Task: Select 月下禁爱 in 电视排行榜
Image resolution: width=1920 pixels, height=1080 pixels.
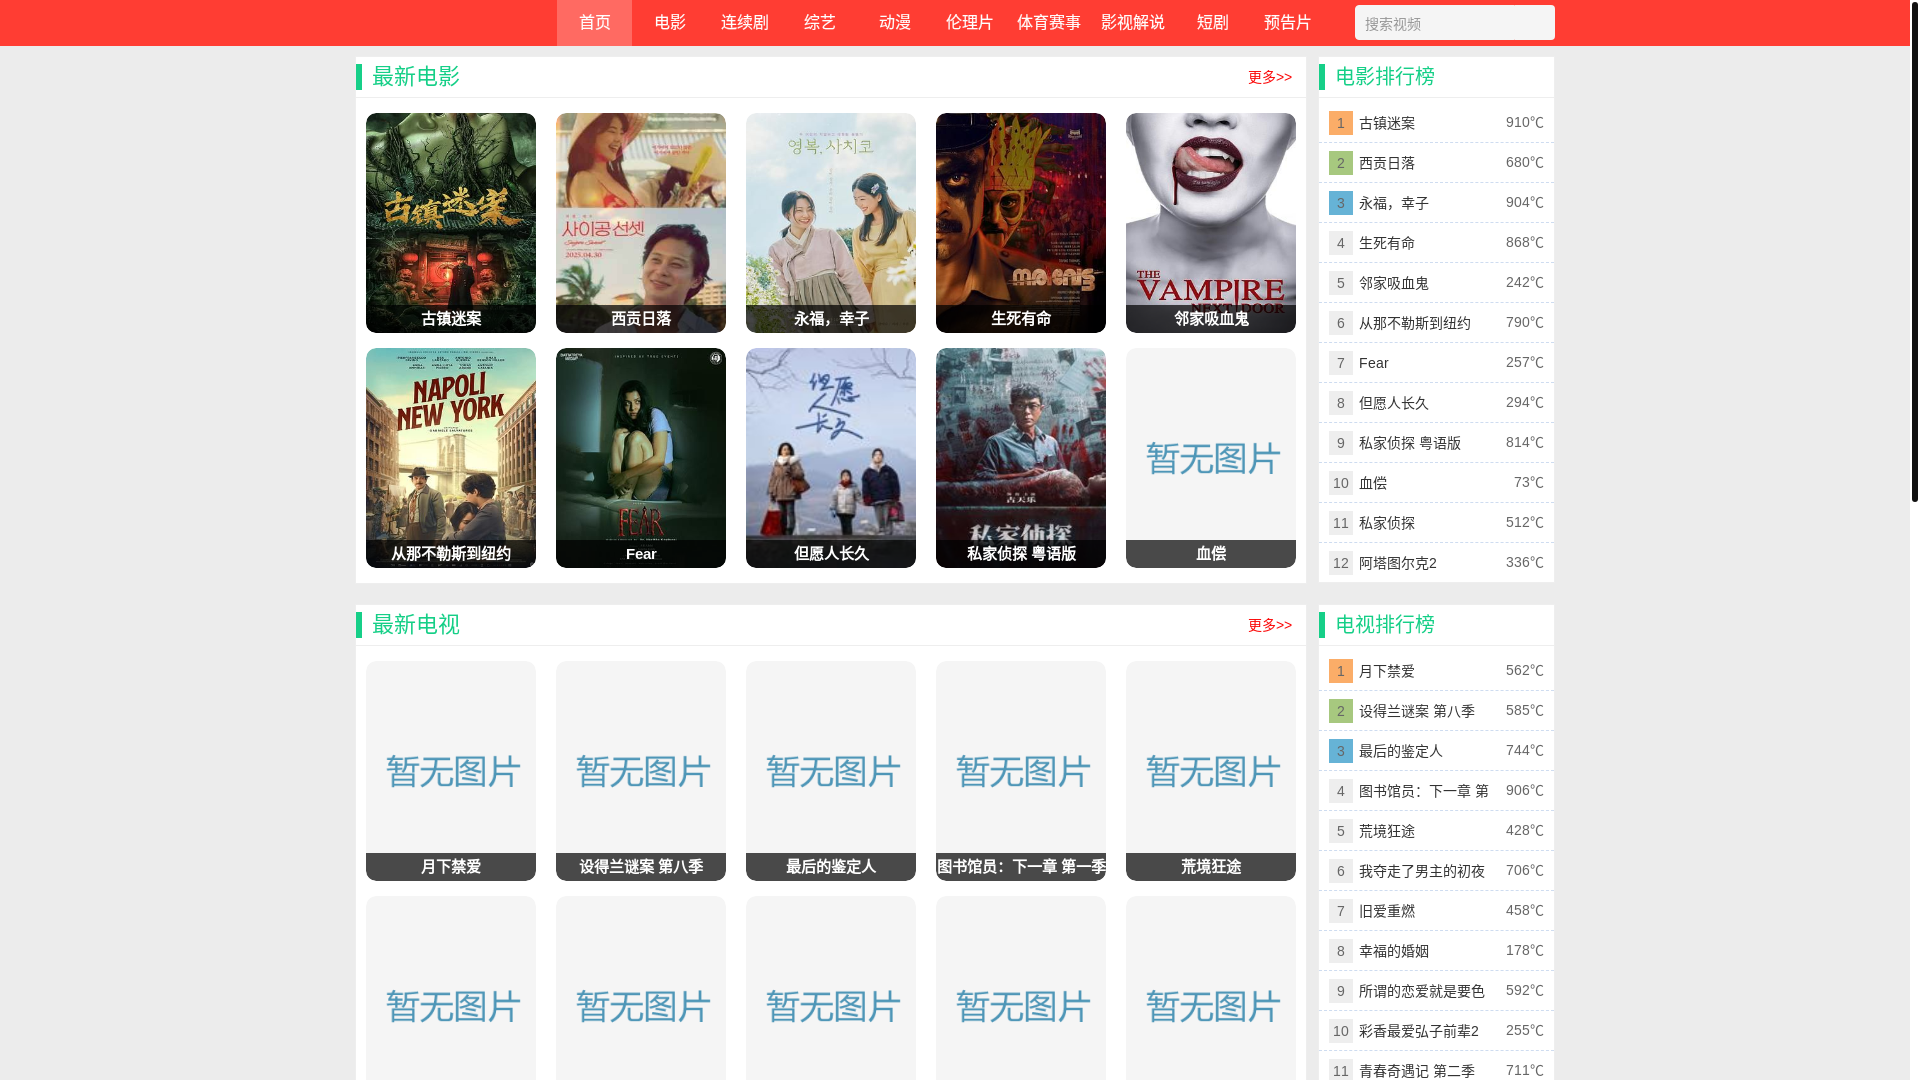Action: pyautogui.click(x=1386, y=671)
